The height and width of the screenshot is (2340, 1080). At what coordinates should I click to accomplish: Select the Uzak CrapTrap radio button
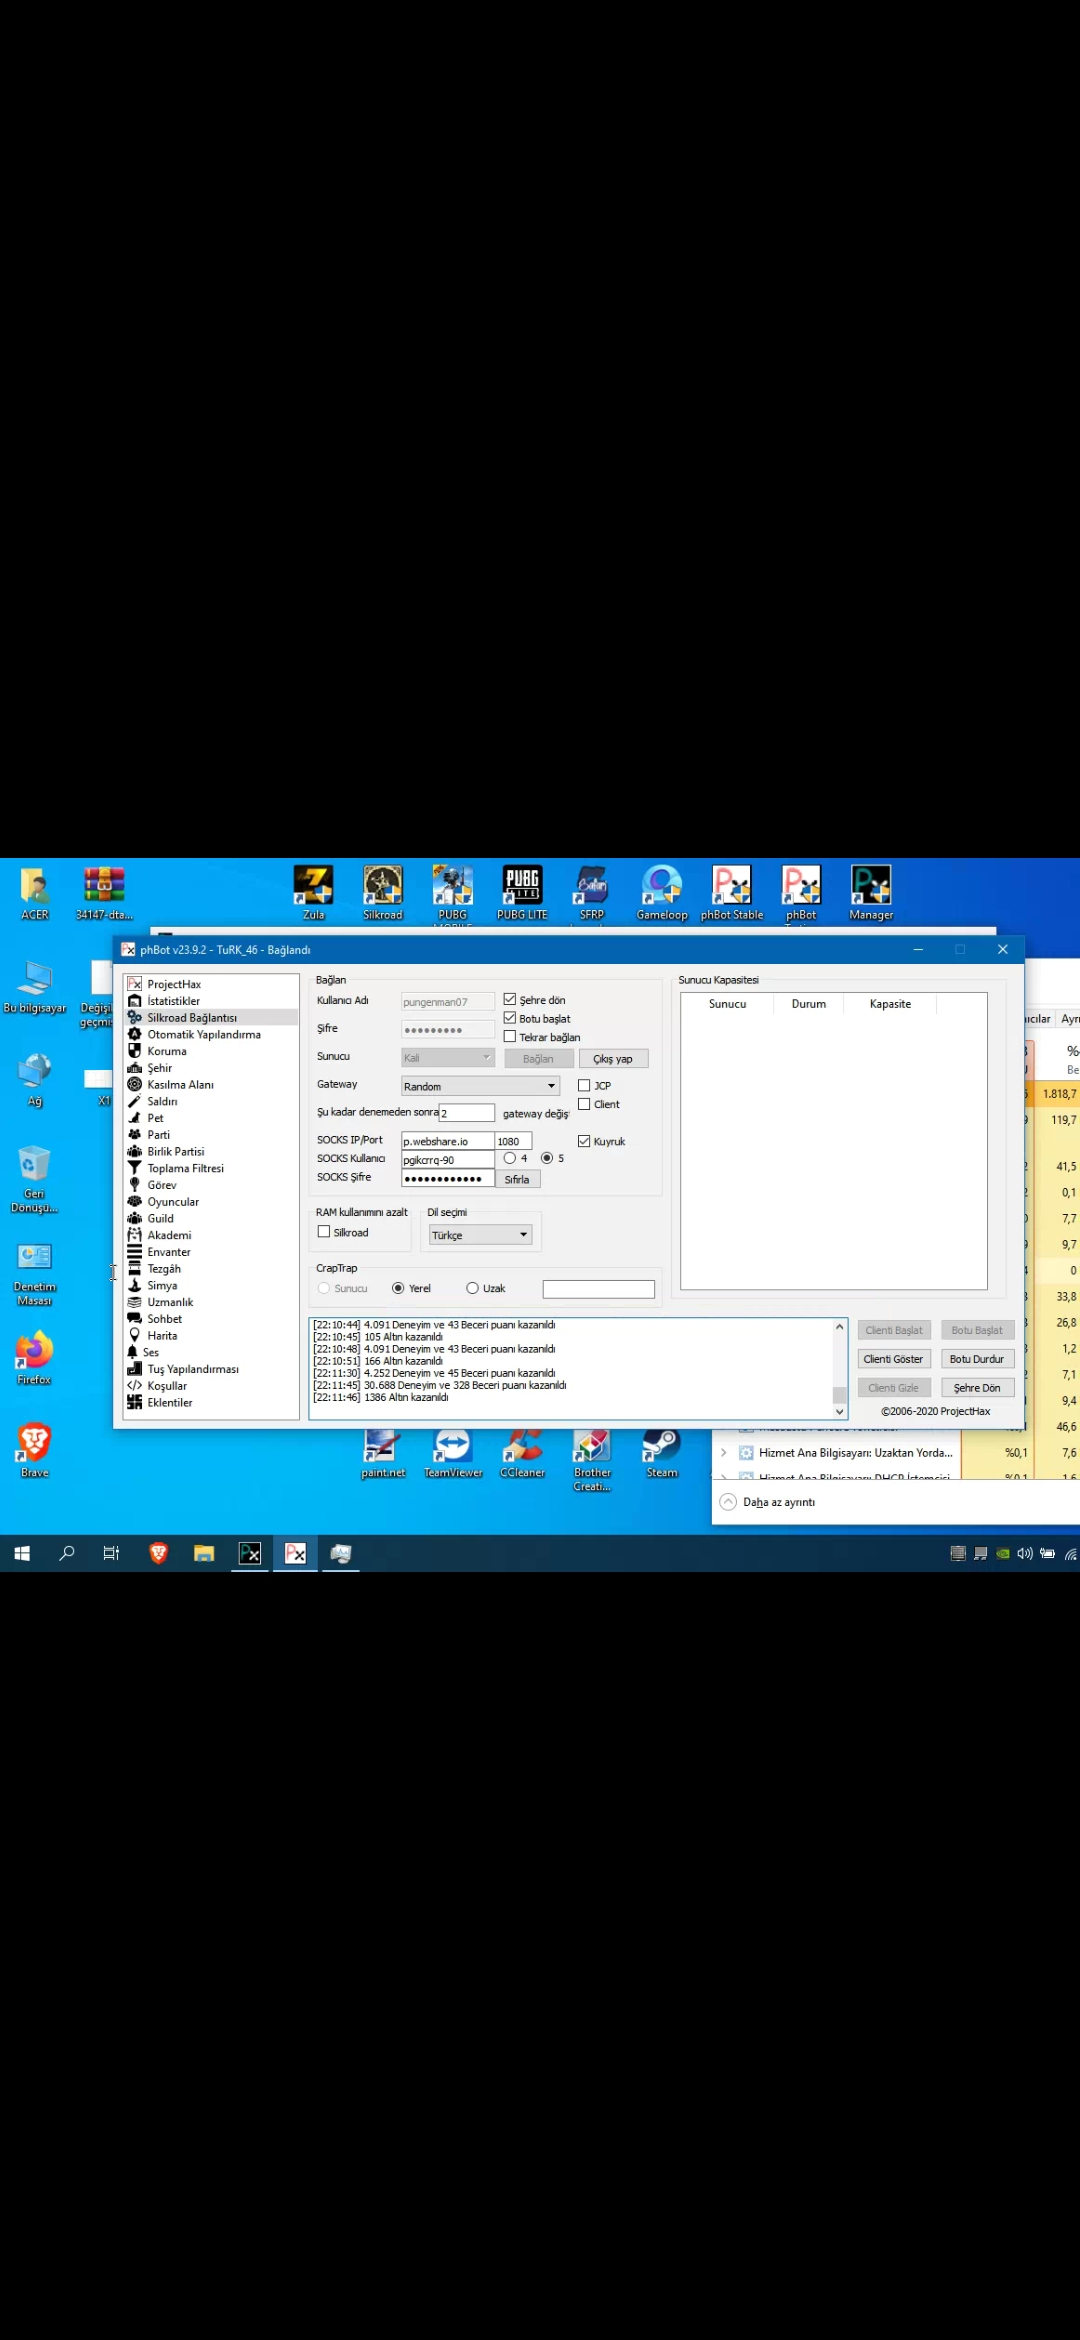point(472,1288)
